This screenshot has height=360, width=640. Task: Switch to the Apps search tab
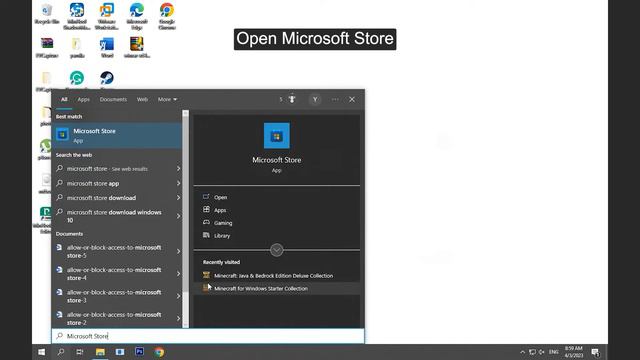(83, 99)
